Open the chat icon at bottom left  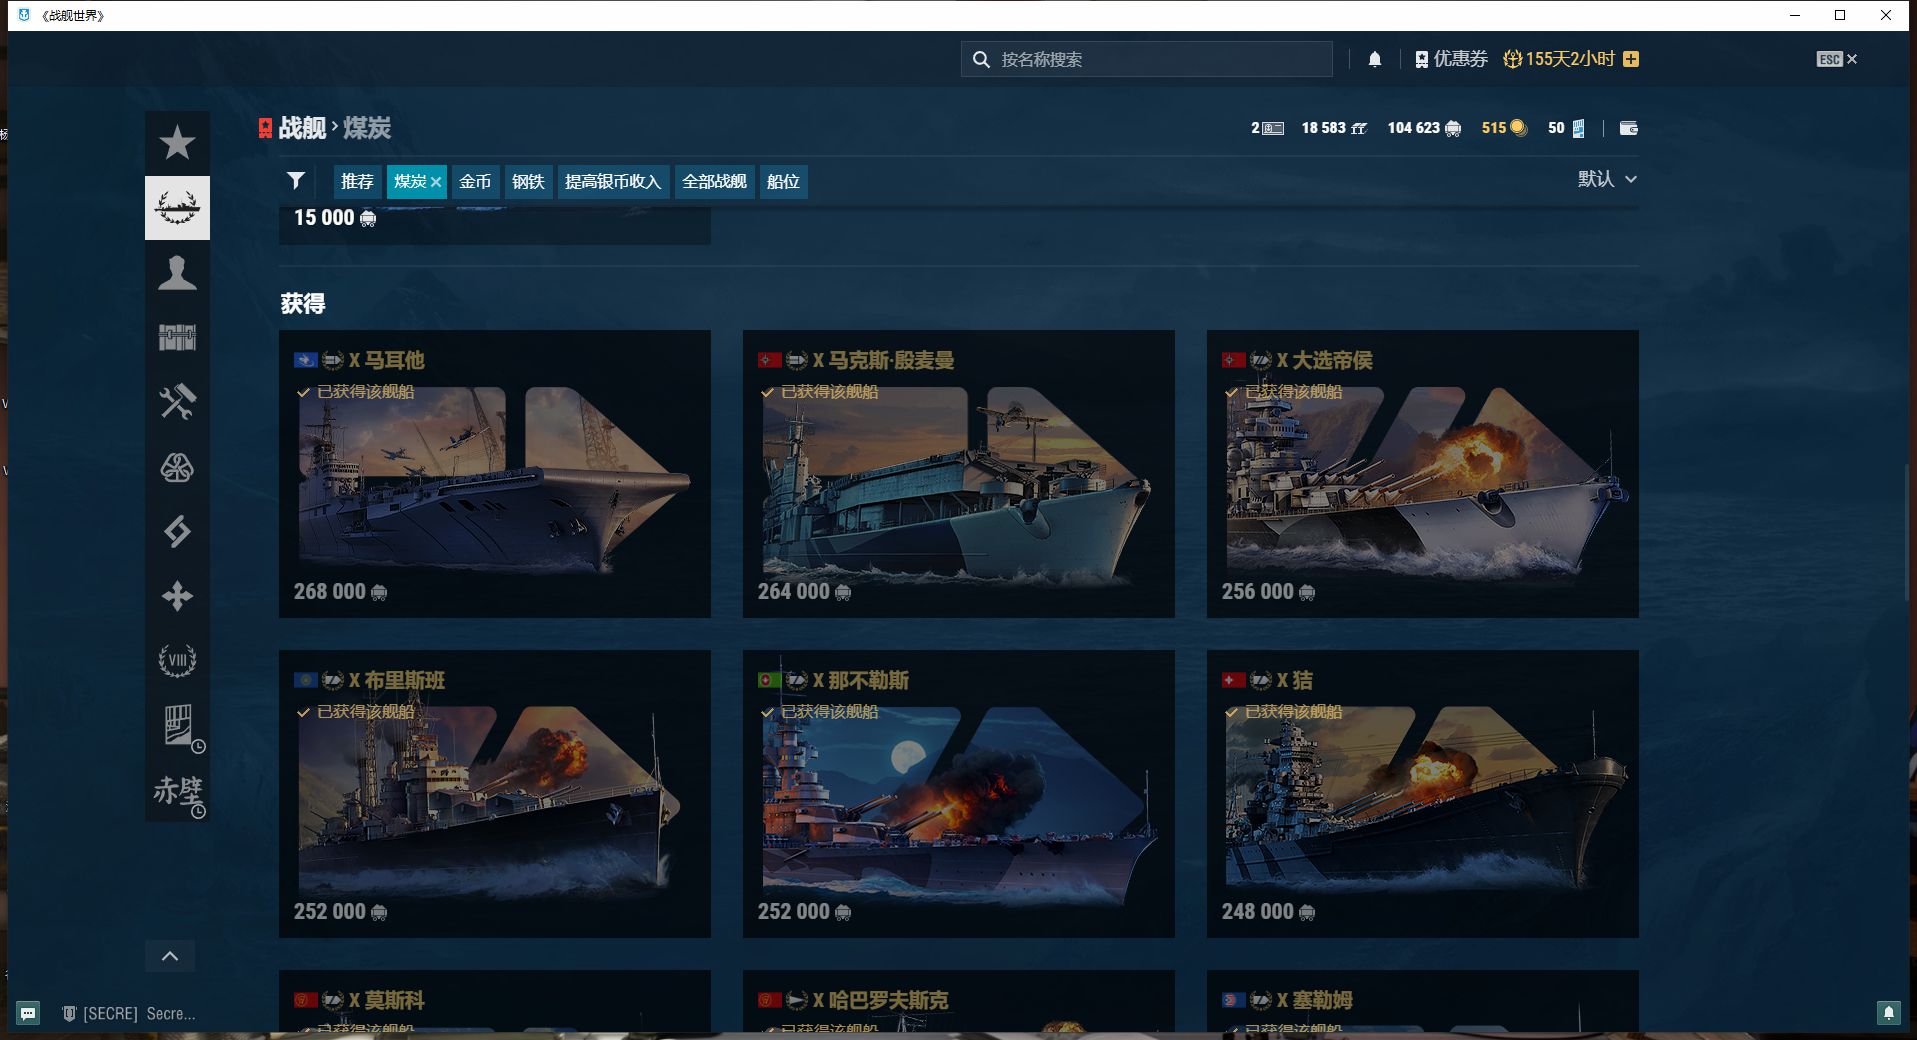28,1013
